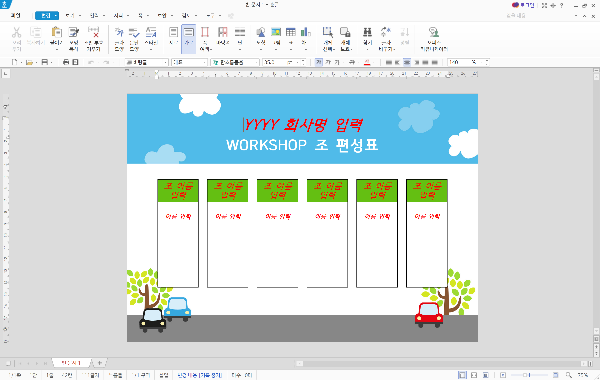
Task: Click the Replace text icon
Action: [386, 33]
